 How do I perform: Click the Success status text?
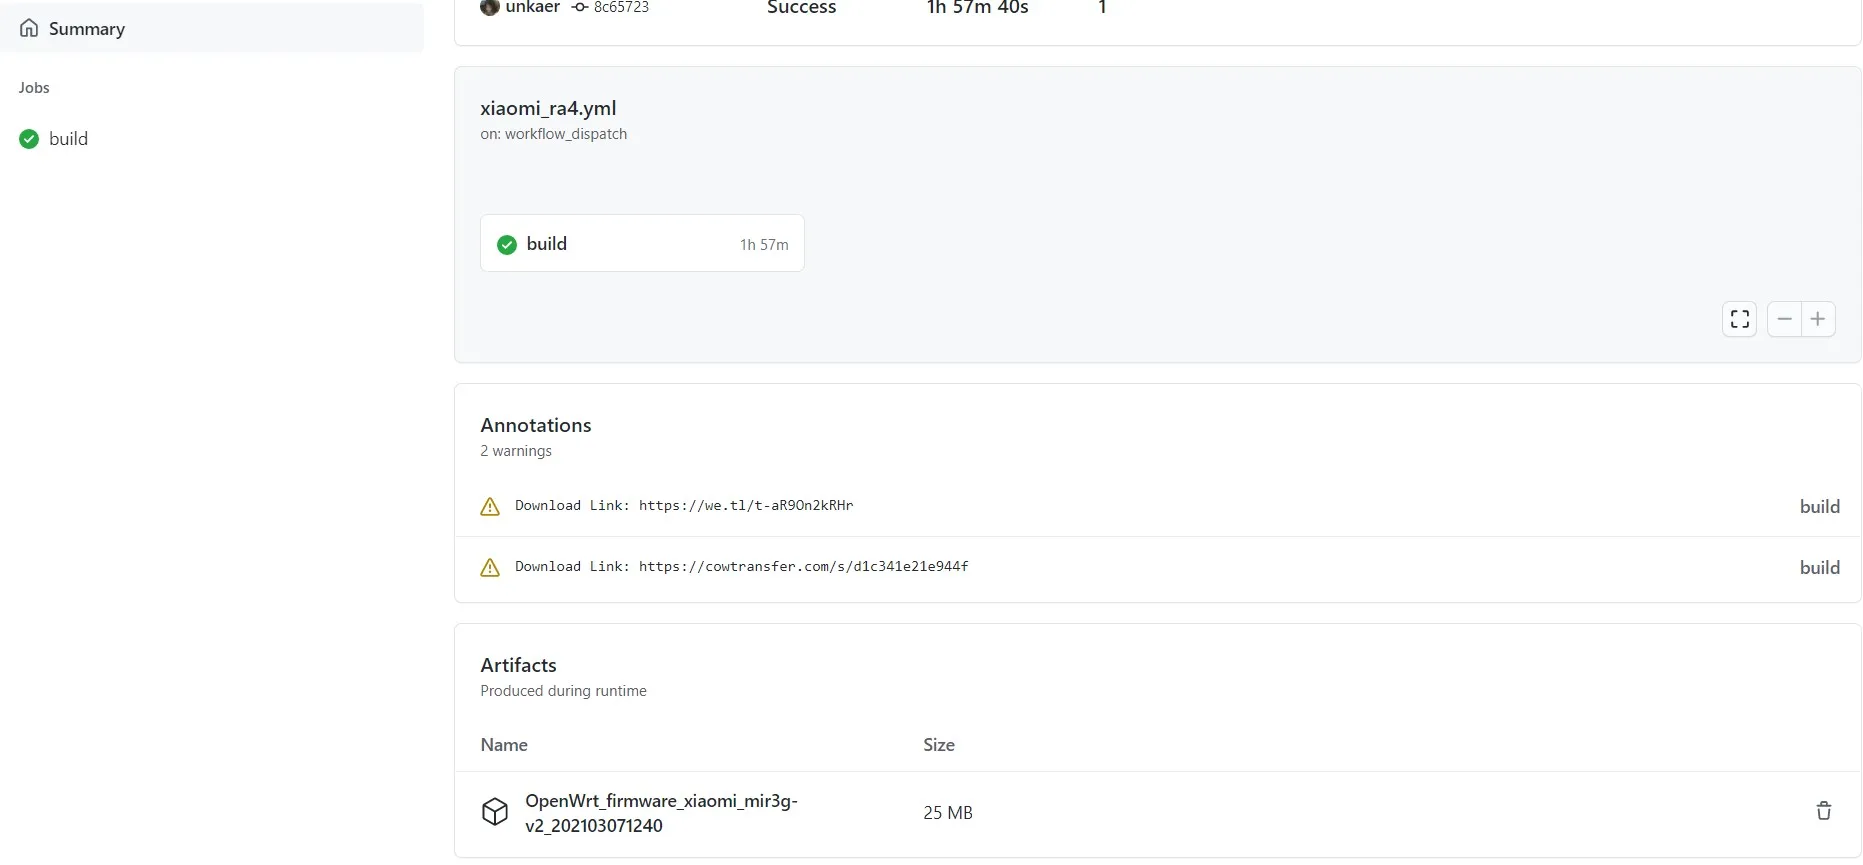pyautogui.click(x=801, y=8)
